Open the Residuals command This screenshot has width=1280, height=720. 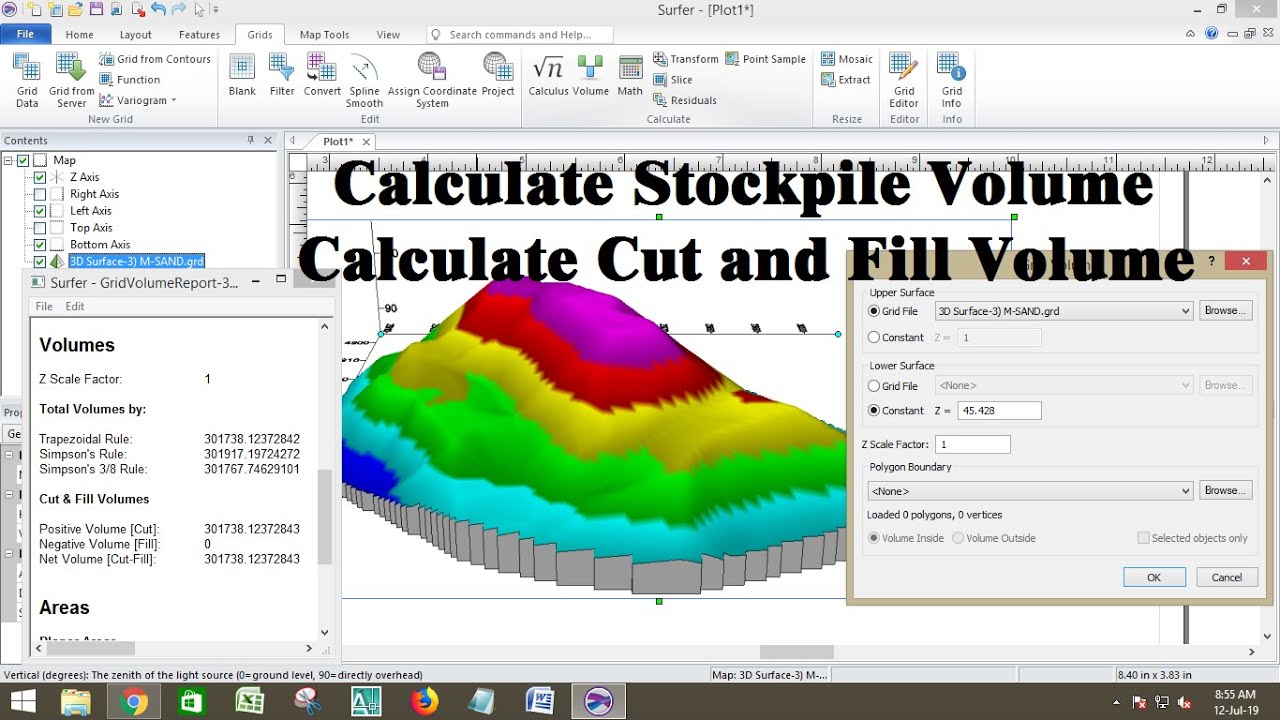pos(685,100)
